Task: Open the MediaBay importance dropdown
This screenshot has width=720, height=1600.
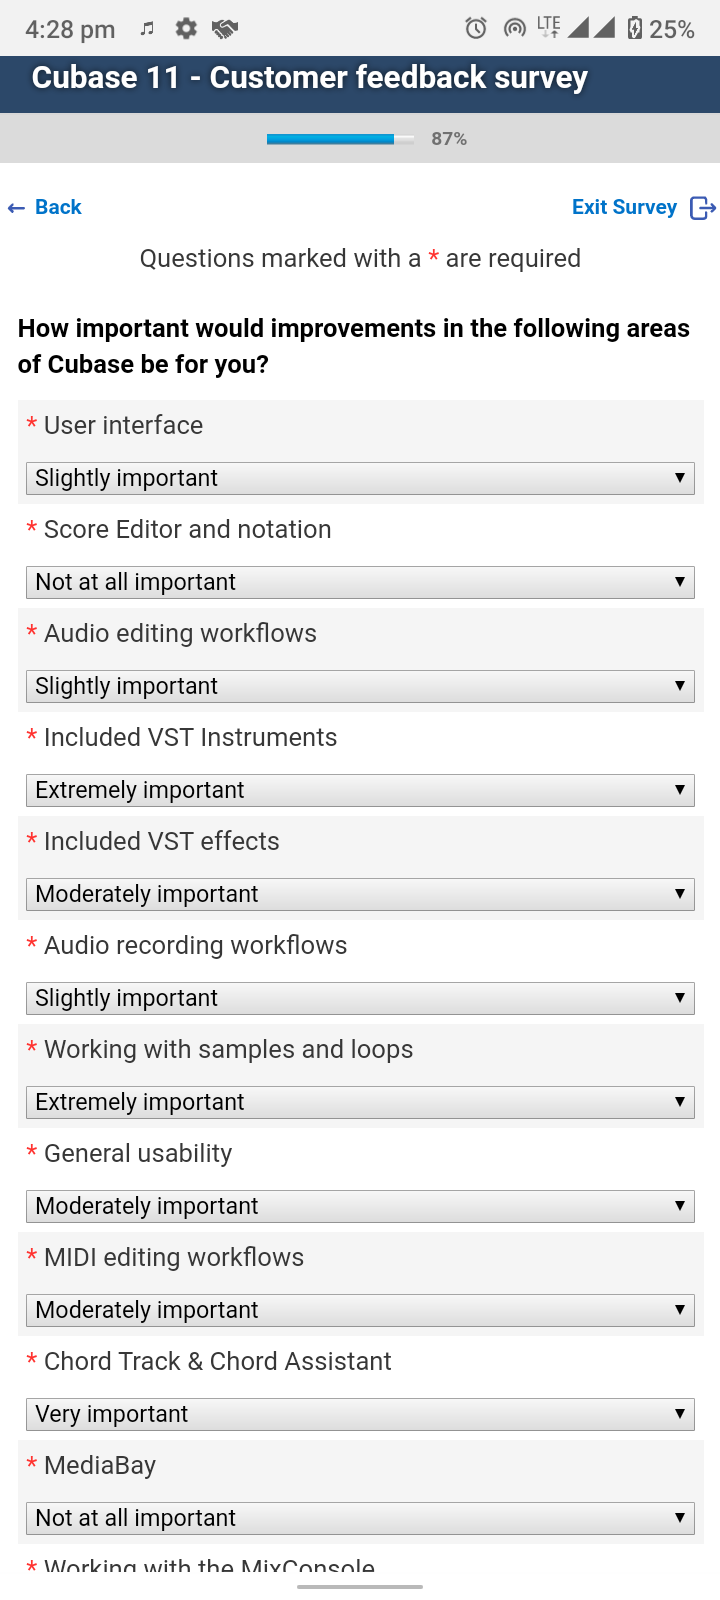Action: tap(360, 1518)
